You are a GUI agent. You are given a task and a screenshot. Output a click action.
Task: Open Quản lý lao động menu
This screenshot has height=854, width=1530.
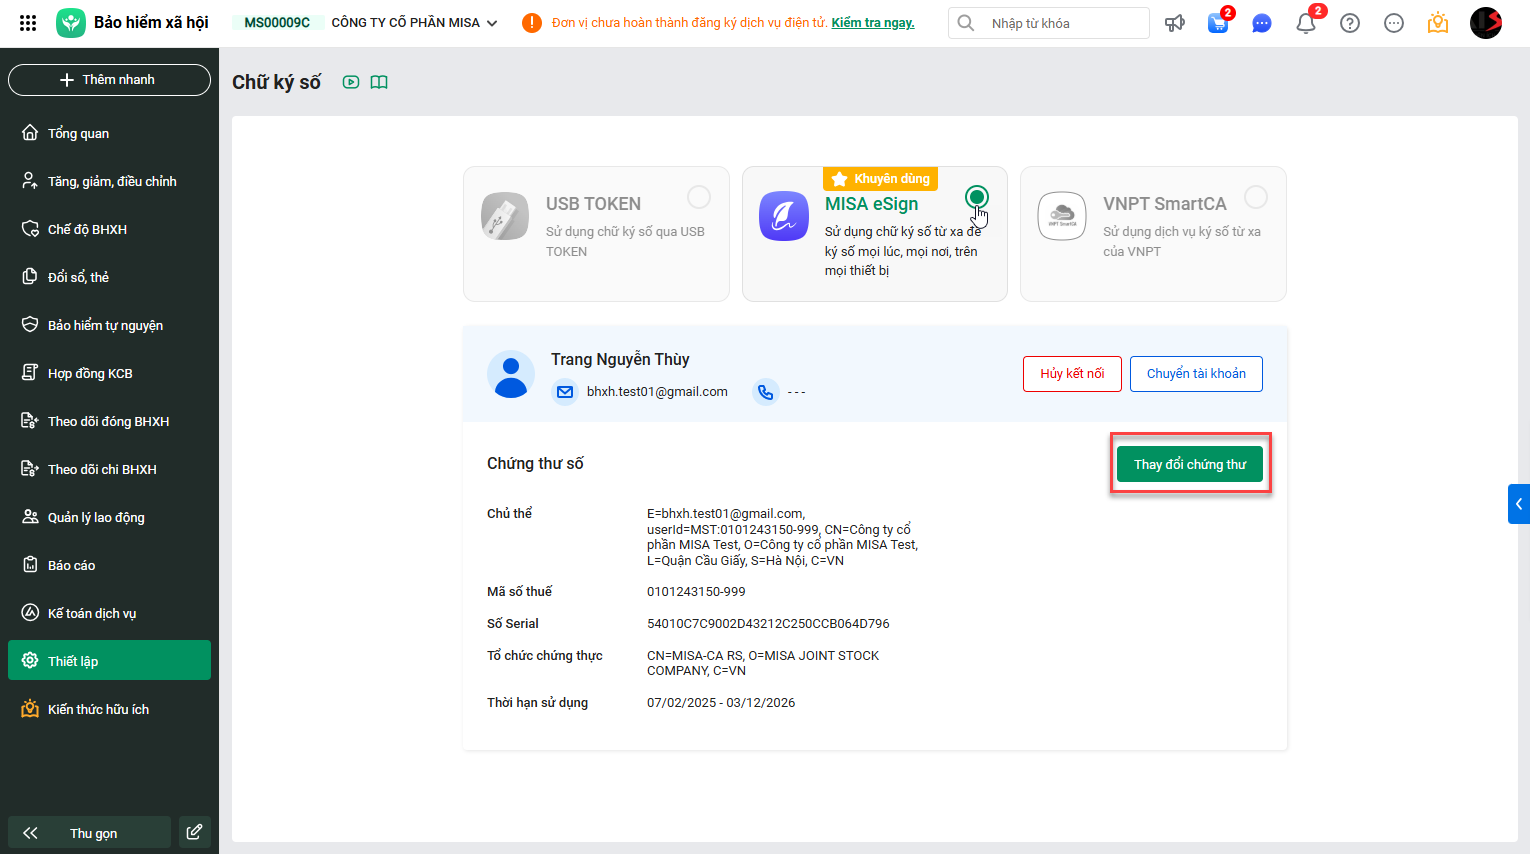point(109,517)
